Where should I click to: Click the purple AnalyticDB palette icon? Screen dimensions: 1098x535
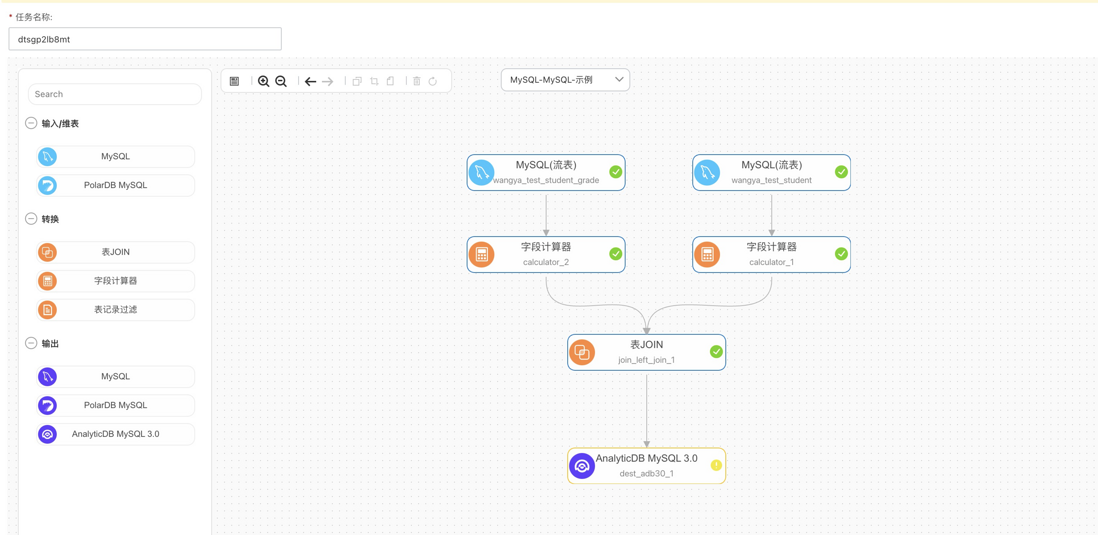point(47,434)
